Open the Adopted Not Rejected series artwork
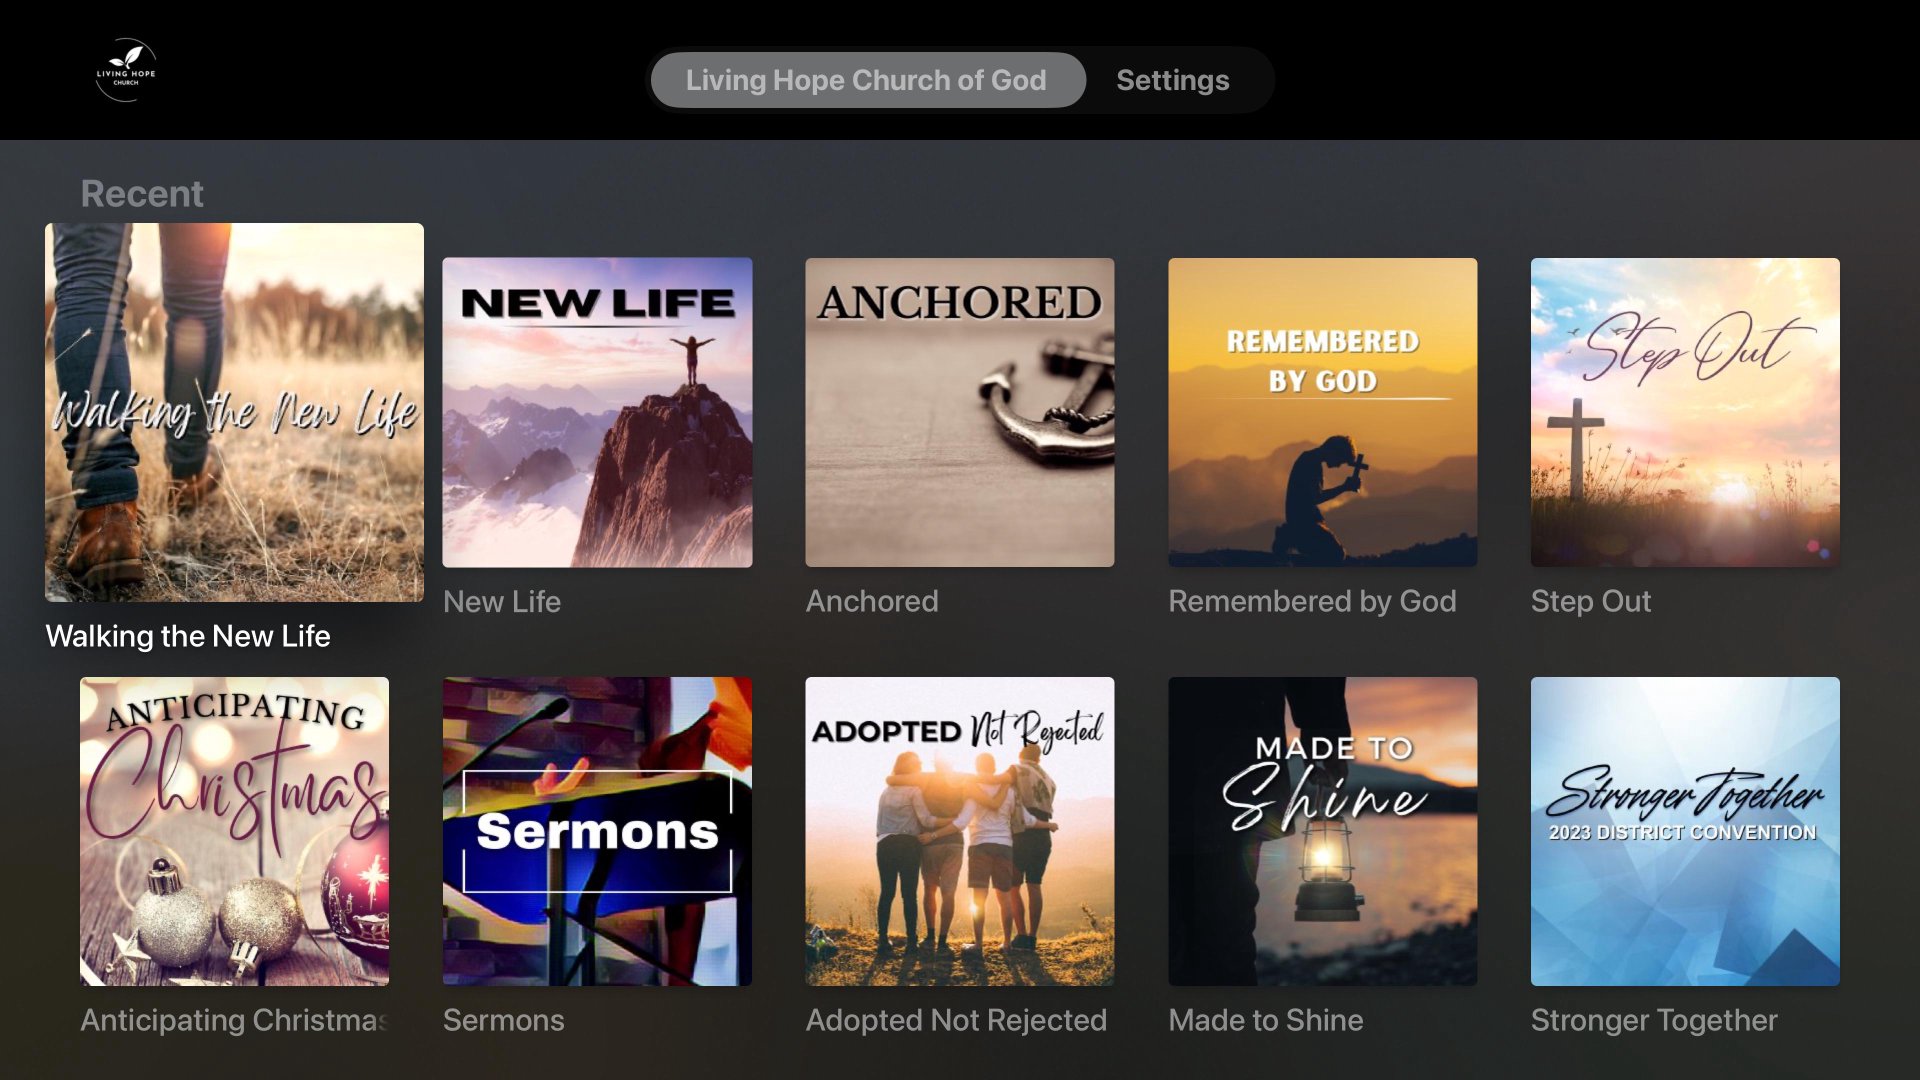Image resolution: width=1920 pixels, height=1080 pixels. point(960,831)
